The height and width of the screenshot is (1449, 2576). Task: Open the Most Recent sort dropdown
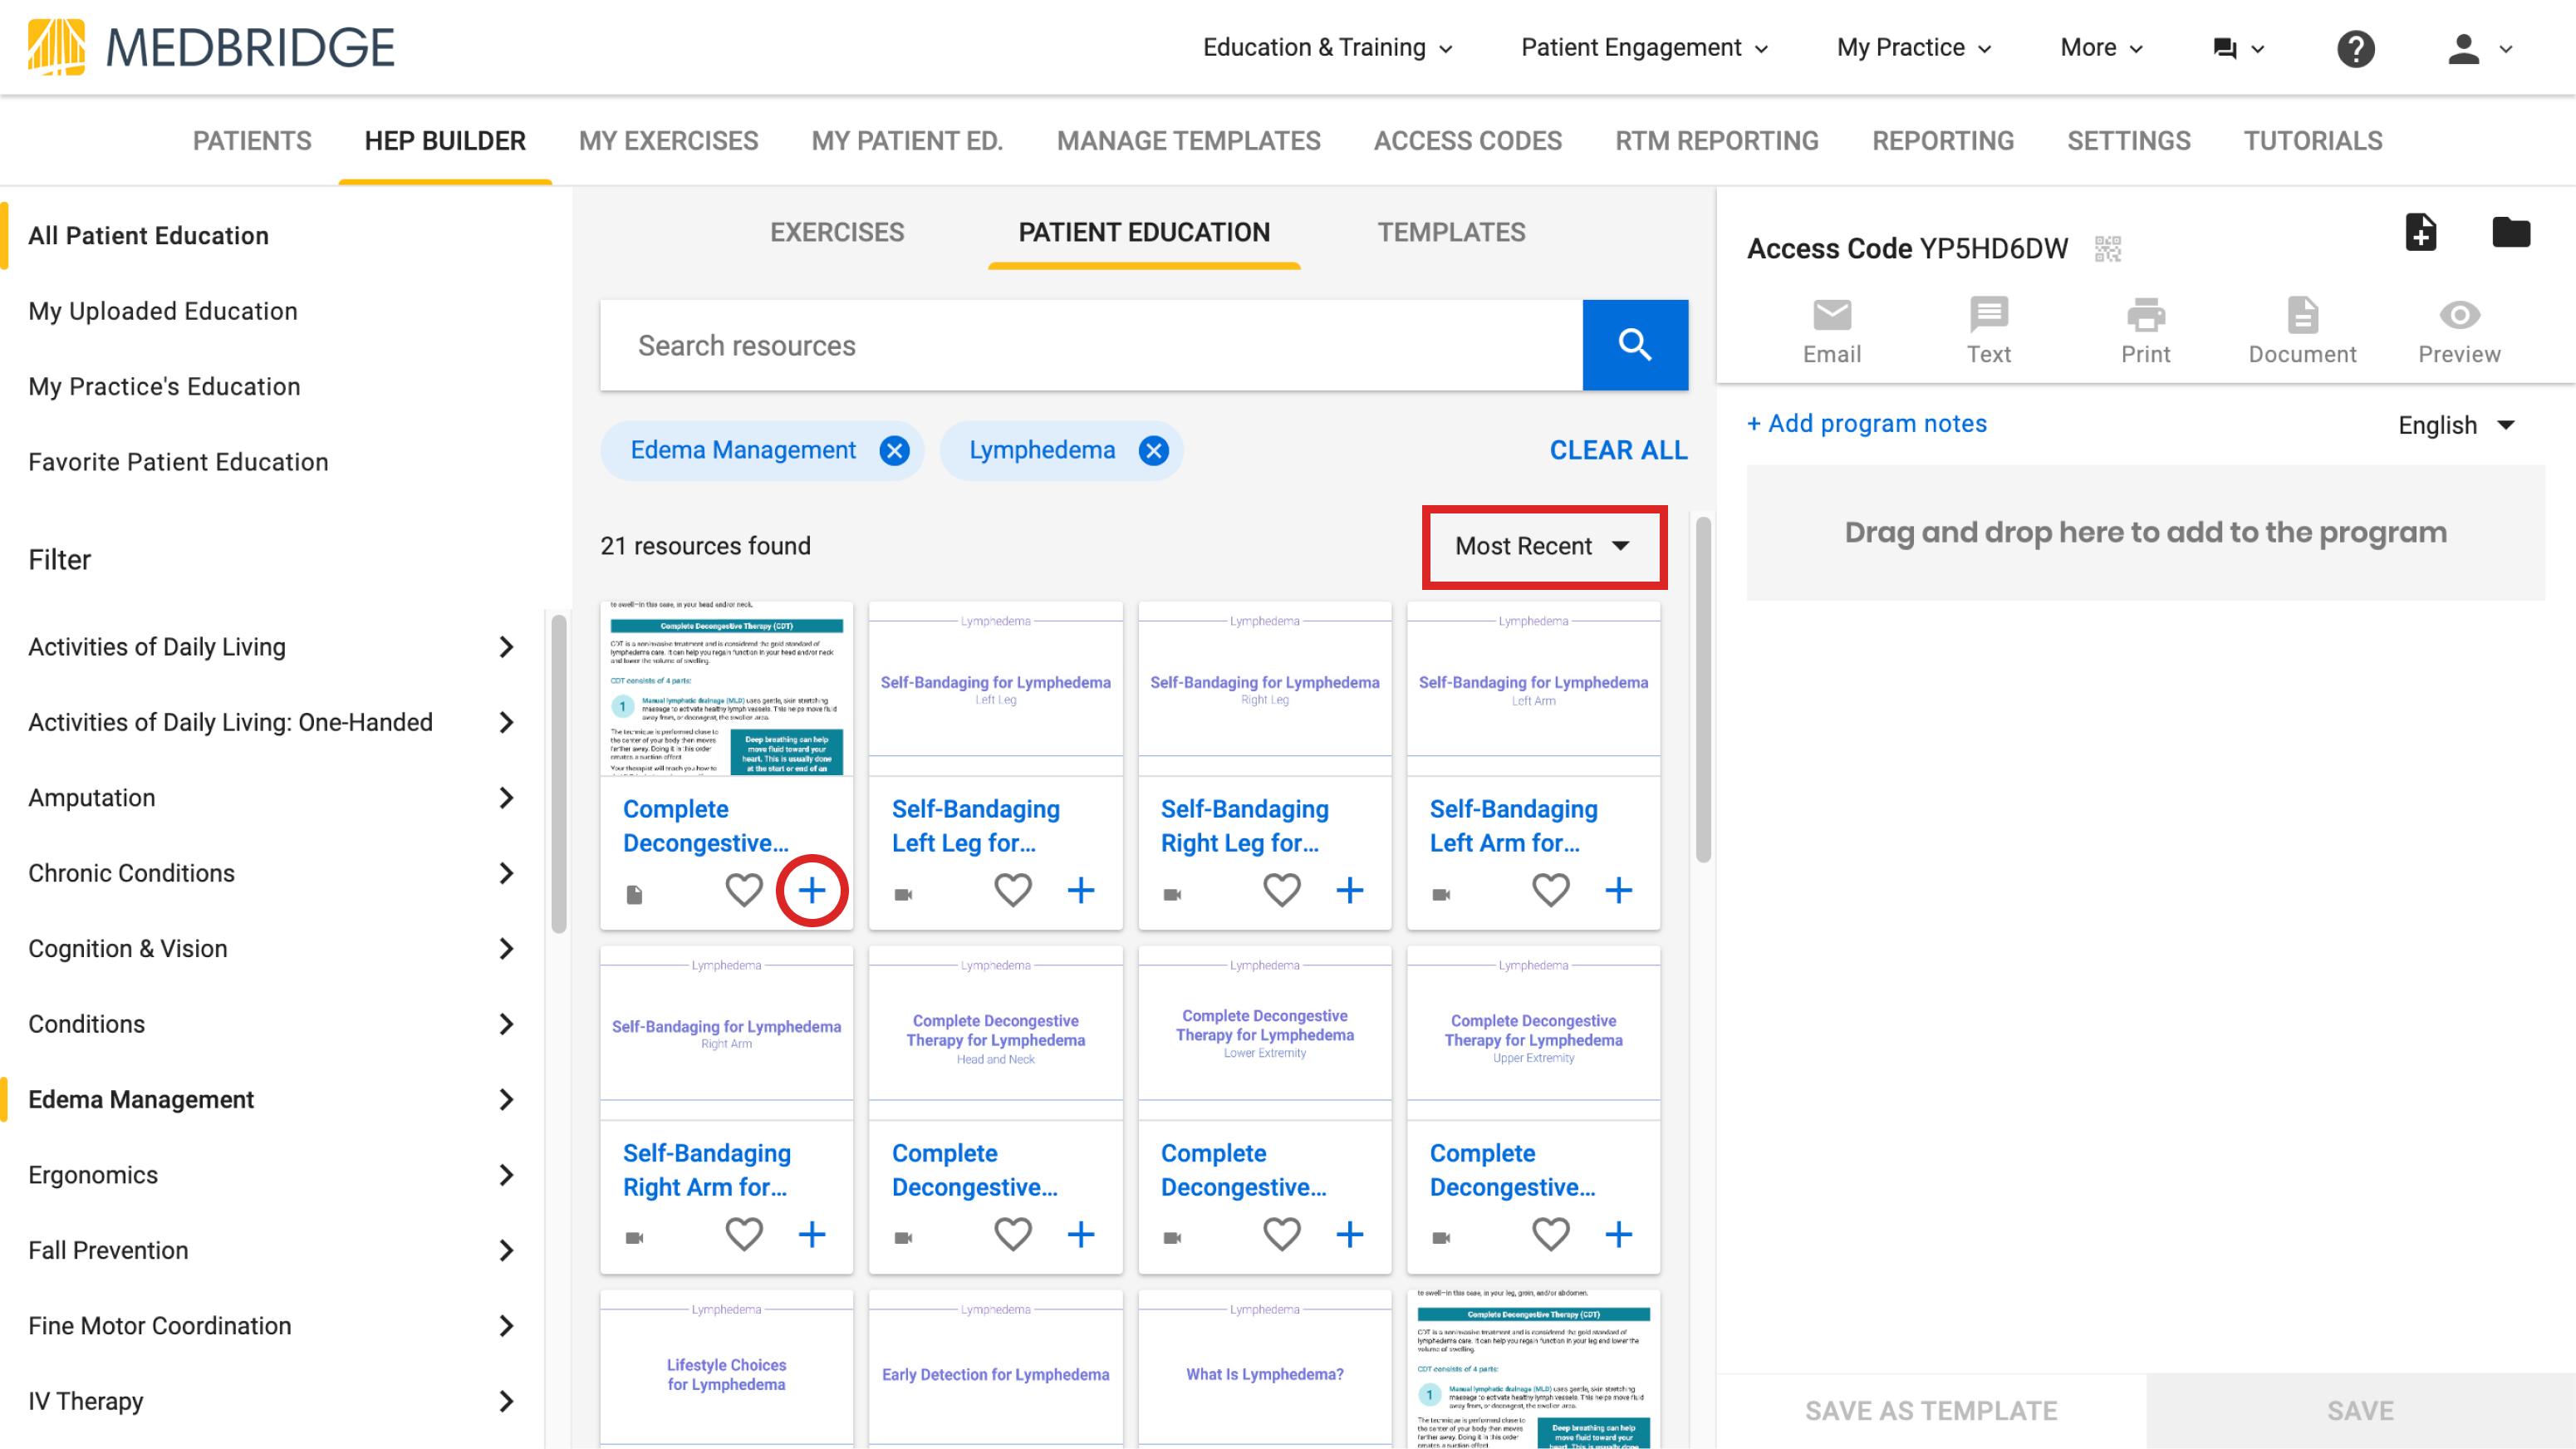point(1543,546)
